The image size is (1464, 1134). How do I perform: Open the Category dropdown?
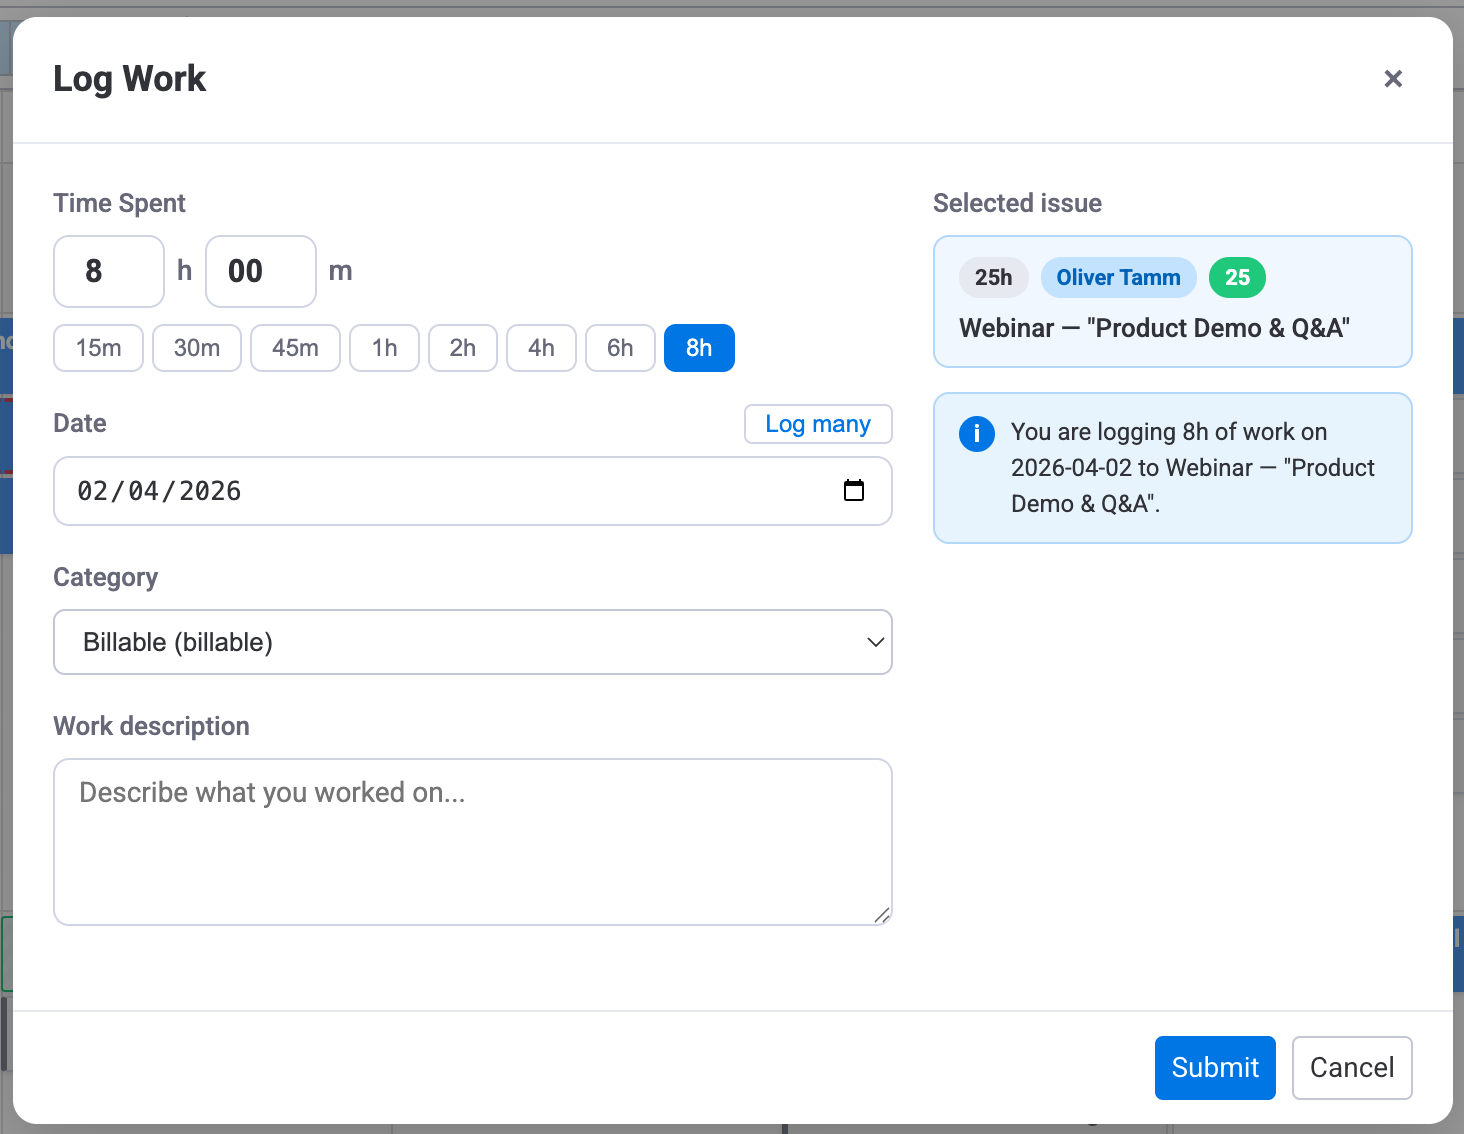pos(472,642)
